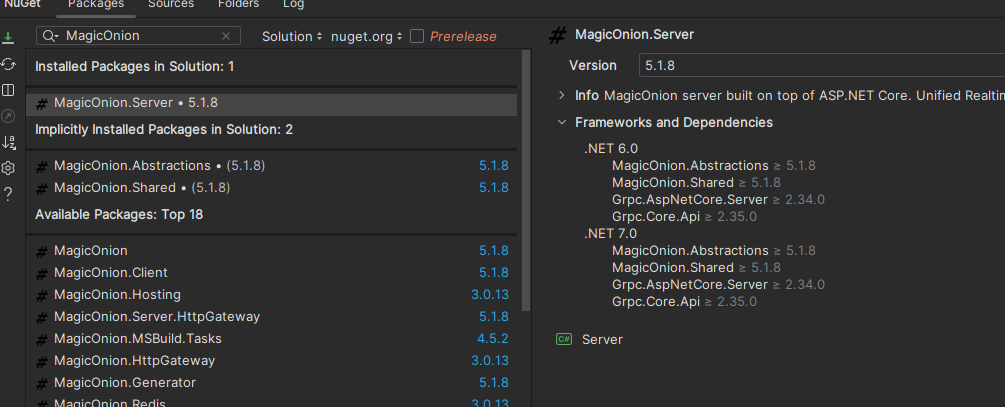Click version 3.0.13 link for MagicOnion.HttpGateway
Screen dimensions: 1005x407
[490, 361]
